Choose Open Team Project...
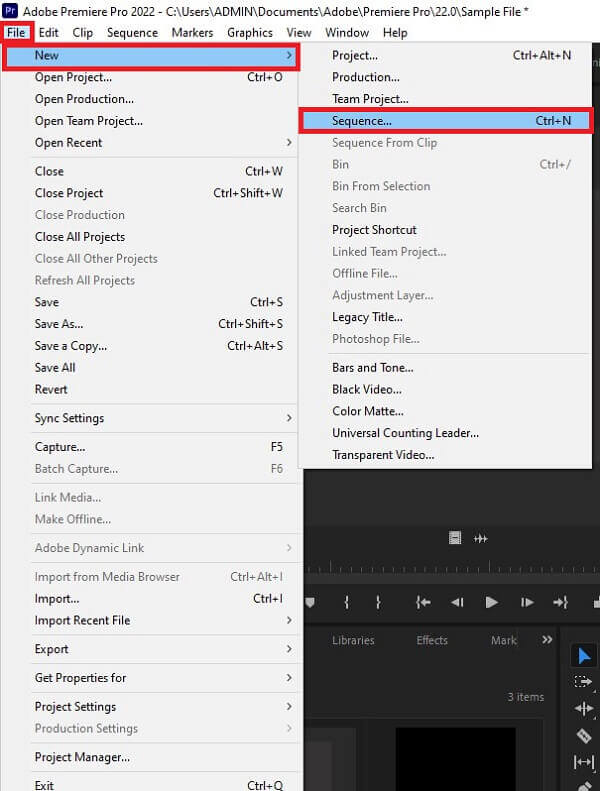 pos(151,121)
